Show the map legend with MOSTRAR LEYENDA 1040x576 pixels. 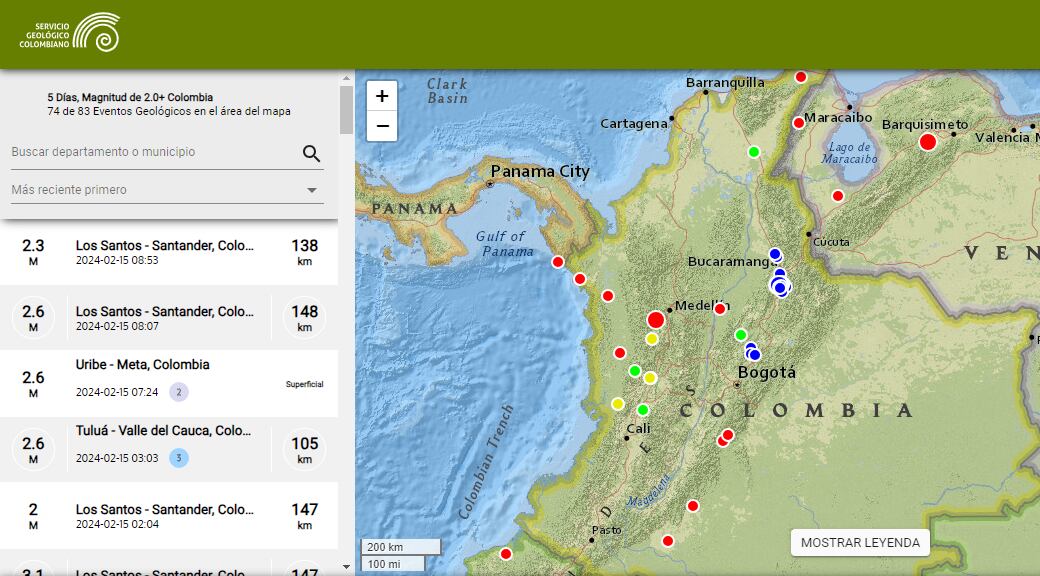[x=860, y=542]
